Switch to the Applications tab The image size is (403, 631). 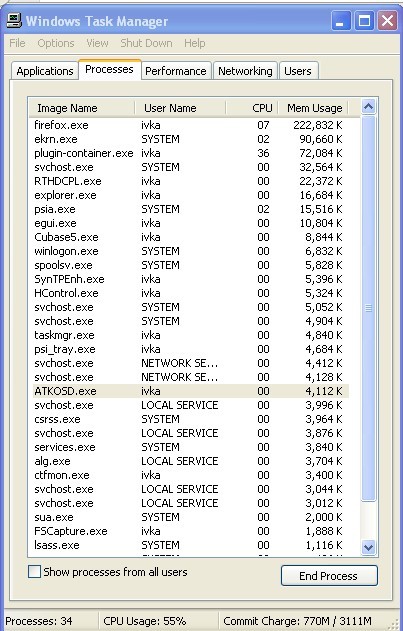coord(45,71)
